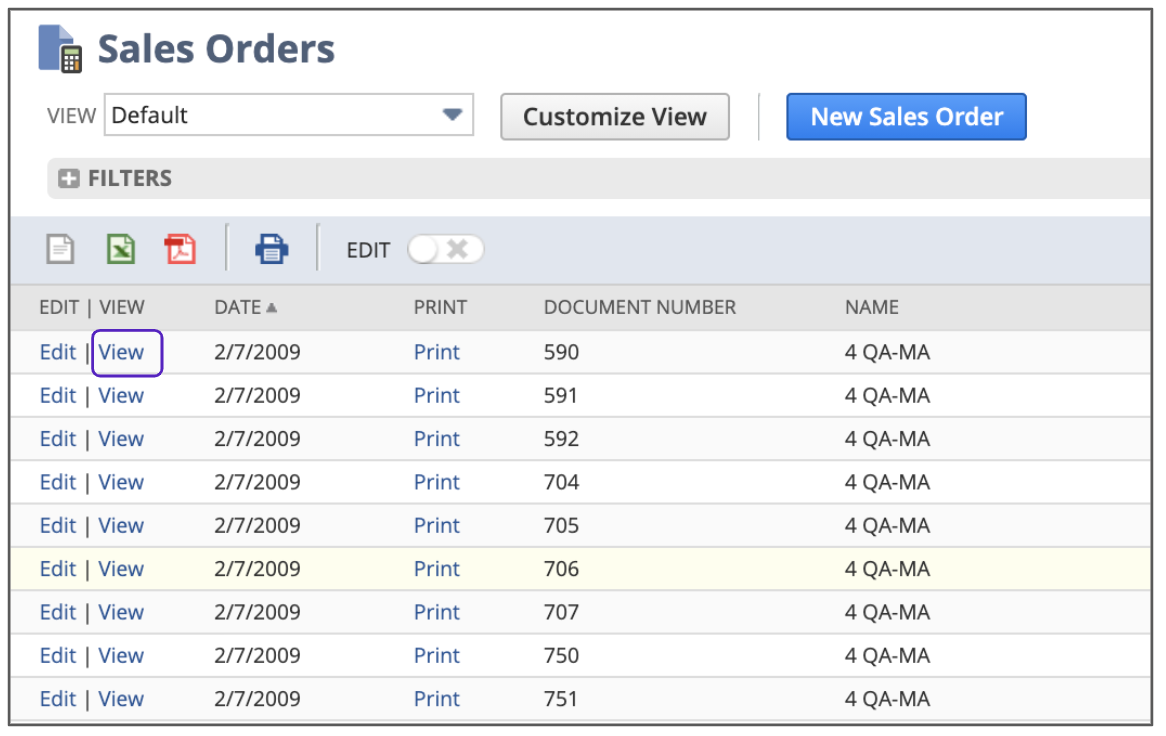Export list to Excel icon
Viewport: 1166px width, 736px height.
click(x=121, y=248)
